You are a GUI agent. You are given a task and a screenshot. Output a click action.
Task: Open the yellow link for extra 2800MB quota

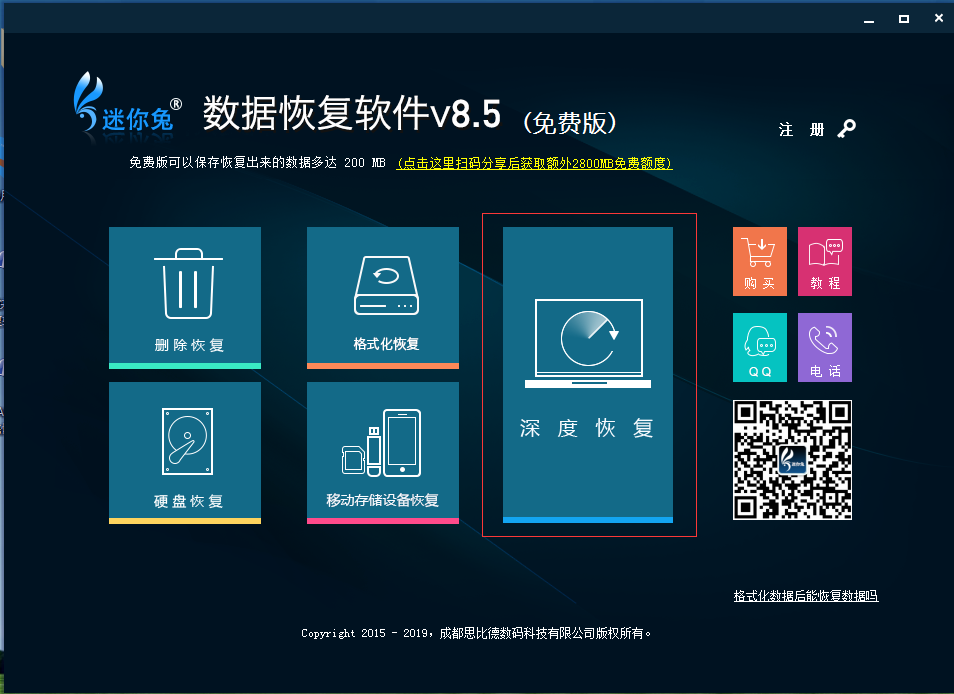[534, 163]
